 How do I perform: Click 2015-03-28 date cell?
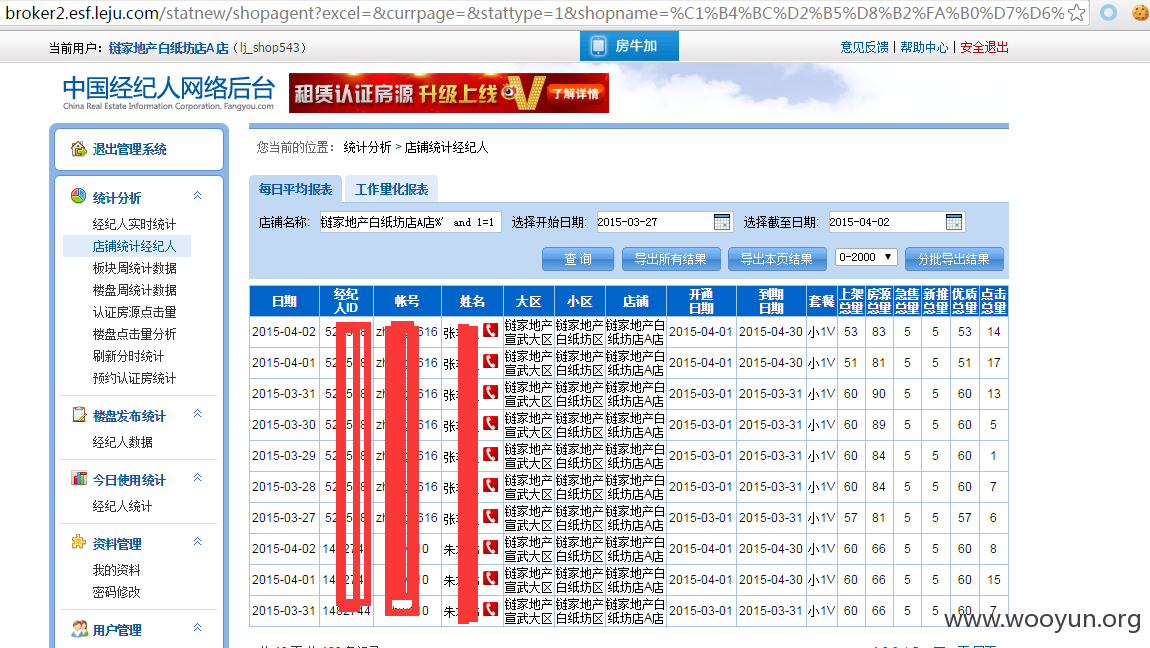tap(284, 486)
